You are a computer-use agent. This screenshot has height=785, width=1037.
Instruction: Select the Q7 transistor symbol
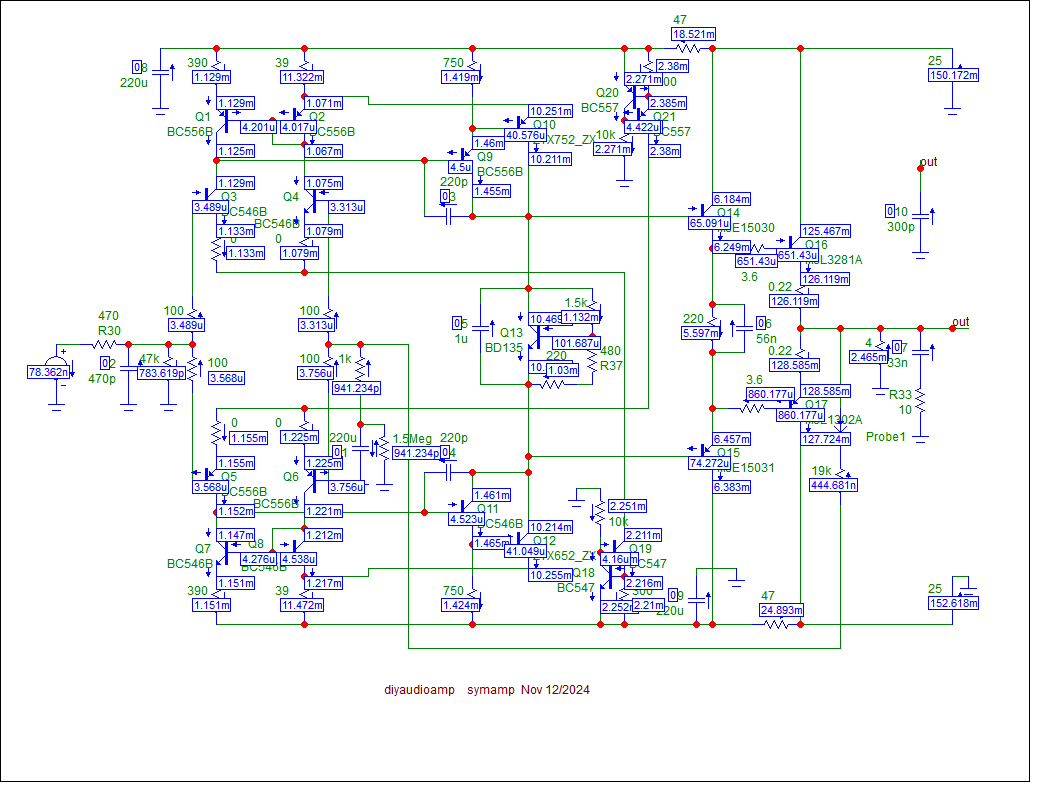coord(222,553)
